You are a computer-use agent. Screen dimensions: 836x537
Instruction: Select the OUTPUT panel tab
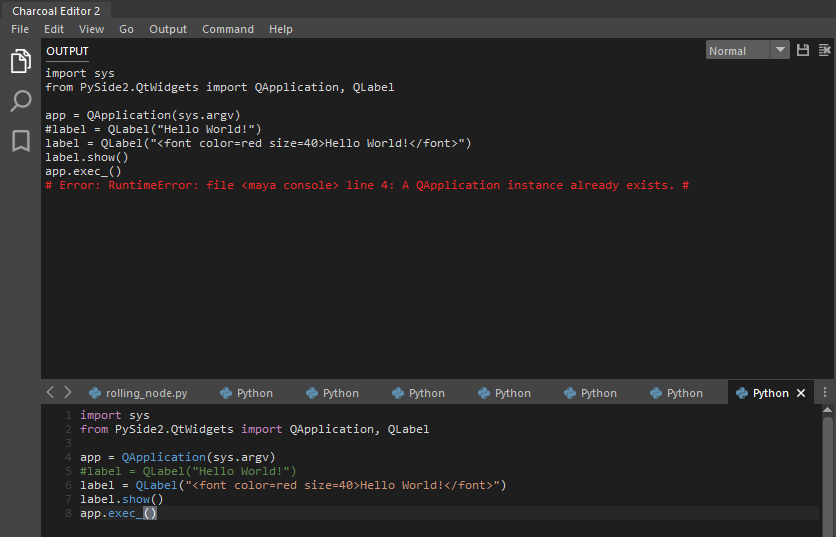point(67,51)
